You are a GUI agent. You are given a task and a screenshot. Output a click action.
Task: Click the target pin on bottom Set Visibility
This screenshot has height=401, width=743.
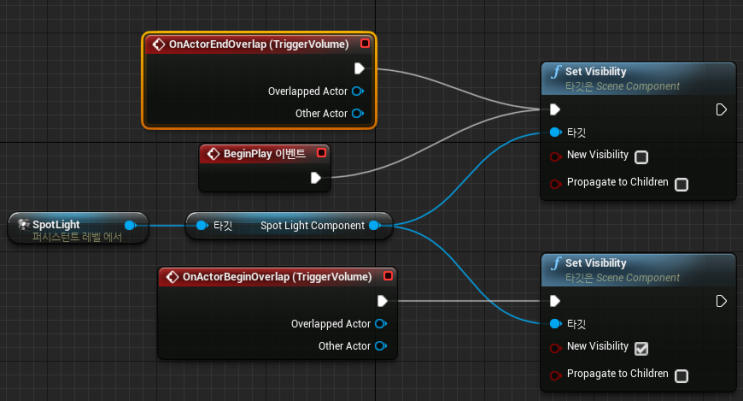pyautogui.click(x=555, y=324)
